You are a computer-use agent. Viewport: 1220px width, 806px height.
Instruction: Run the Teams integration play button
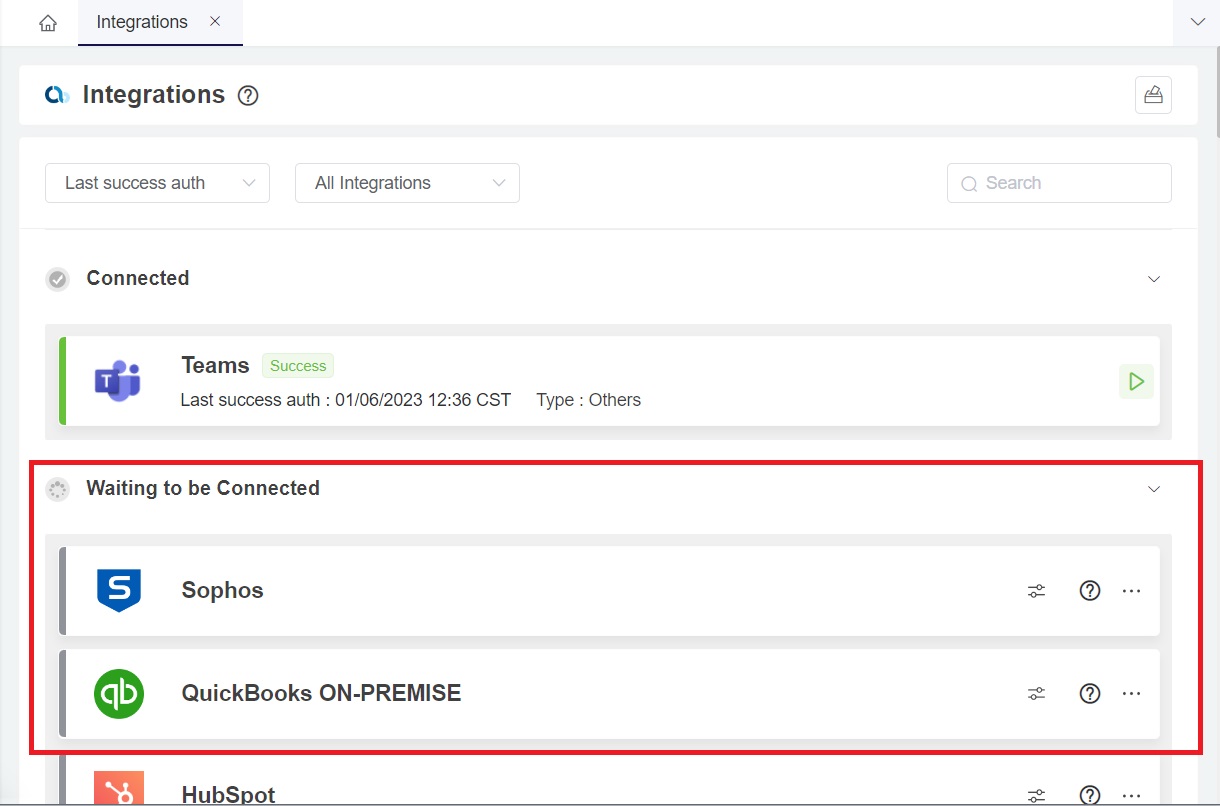(x=1136, y=381)
